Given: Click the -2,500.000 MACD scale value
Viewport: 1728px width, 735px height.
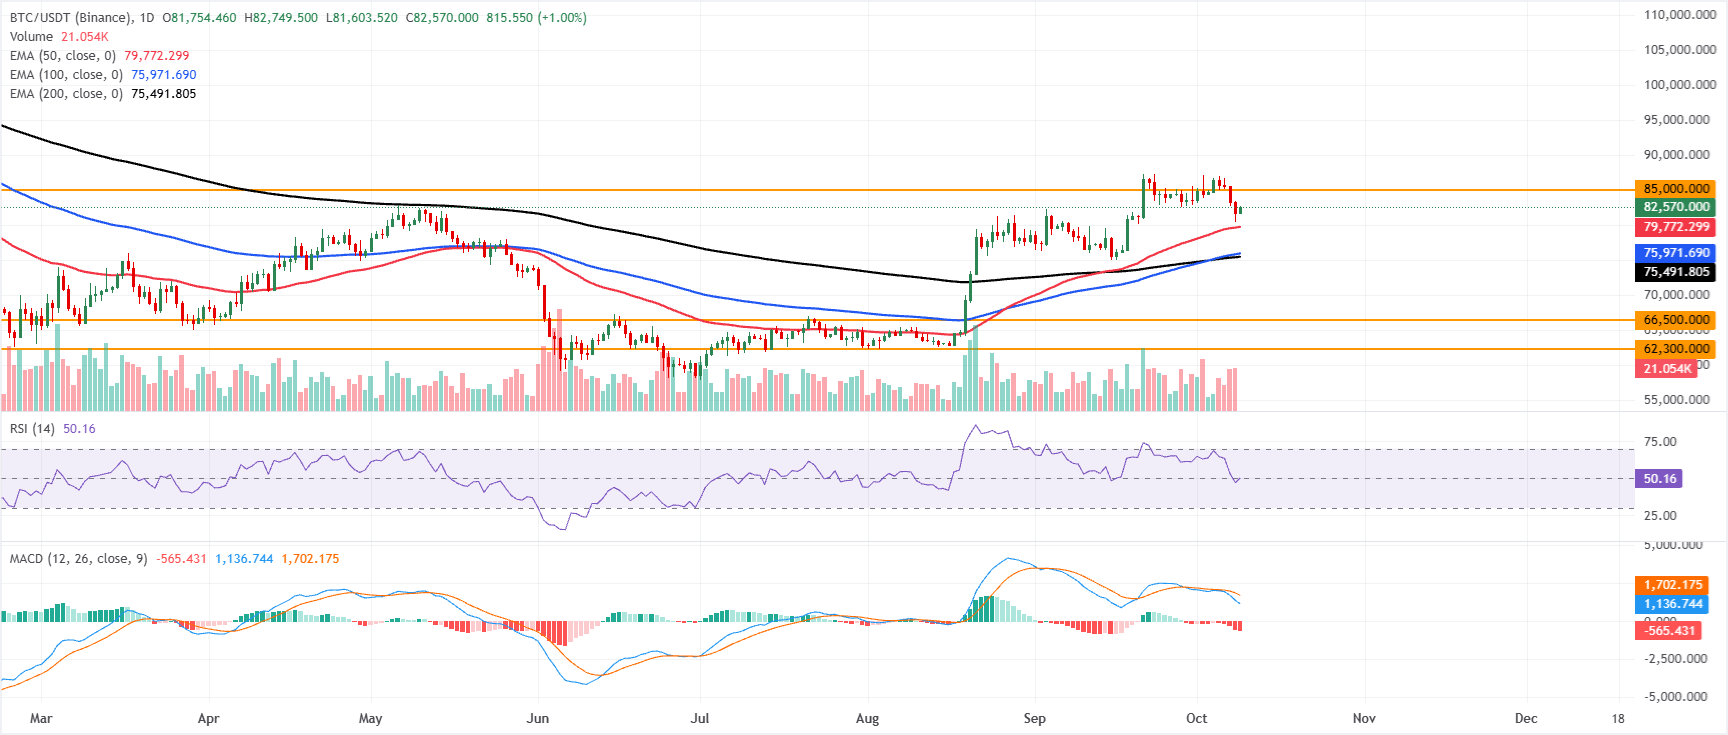Looking at the screenshot, I should 1675,659.
